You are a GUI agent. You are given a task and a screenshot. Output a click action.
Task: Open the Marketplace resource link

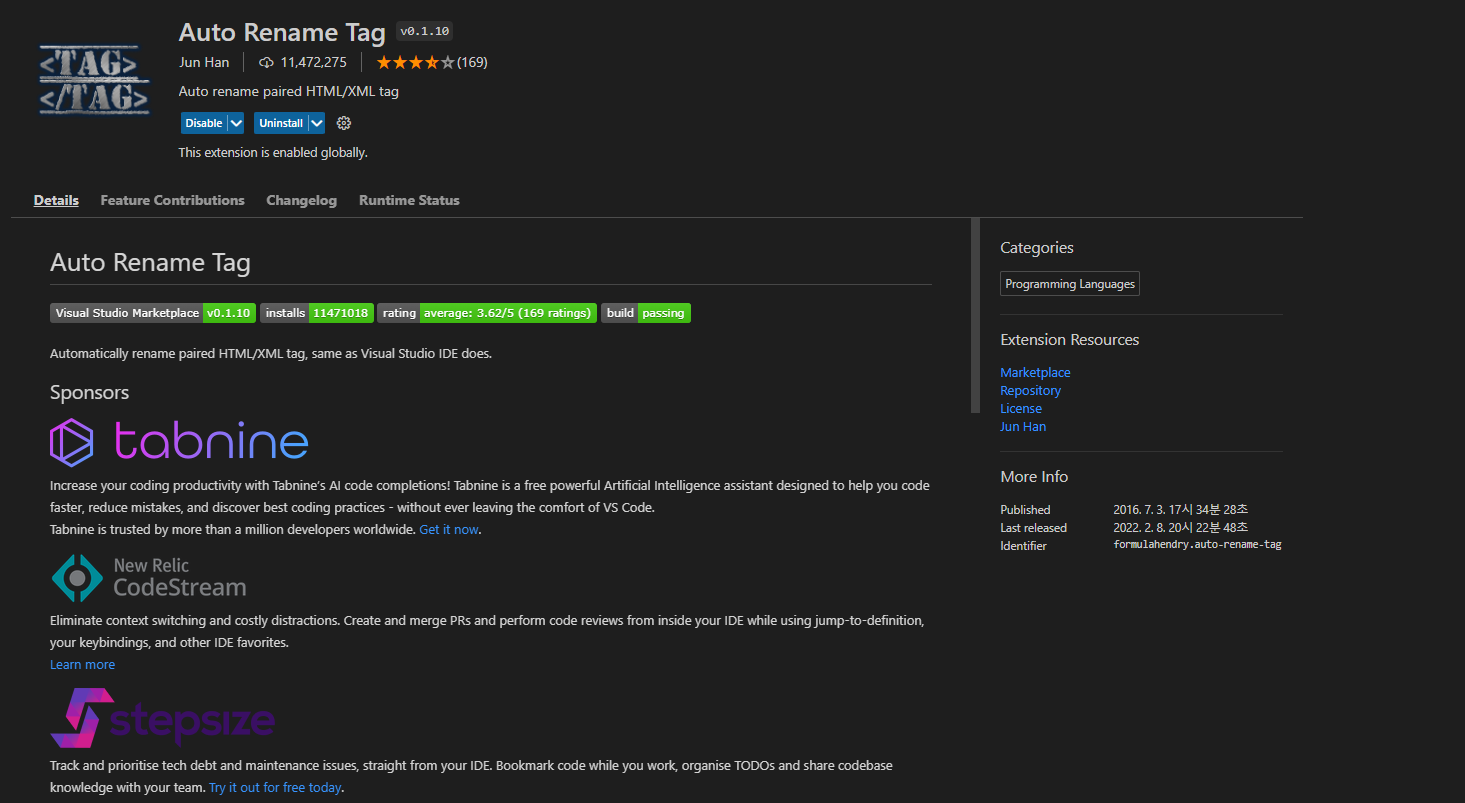1035,372
